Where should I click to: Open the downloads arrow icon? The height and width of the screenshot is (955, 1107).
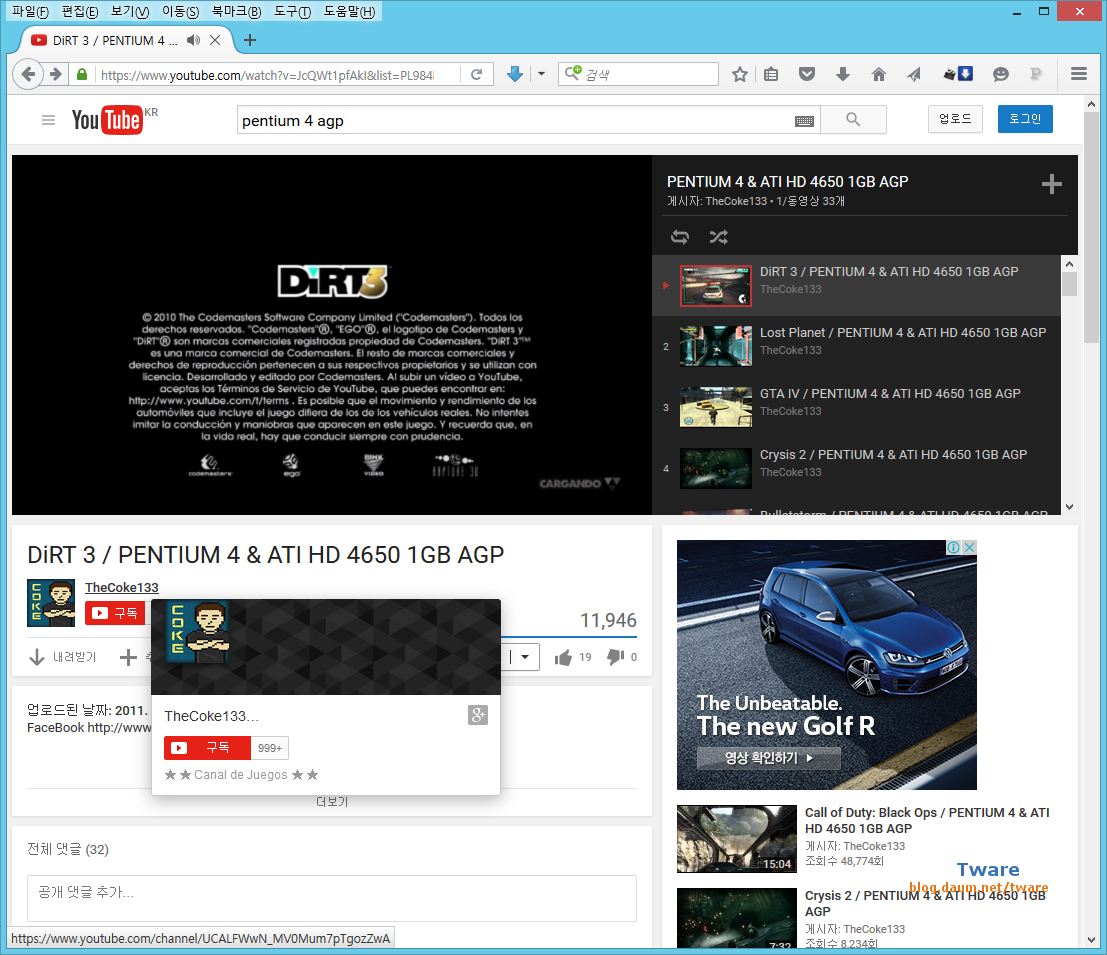[842, 74]
